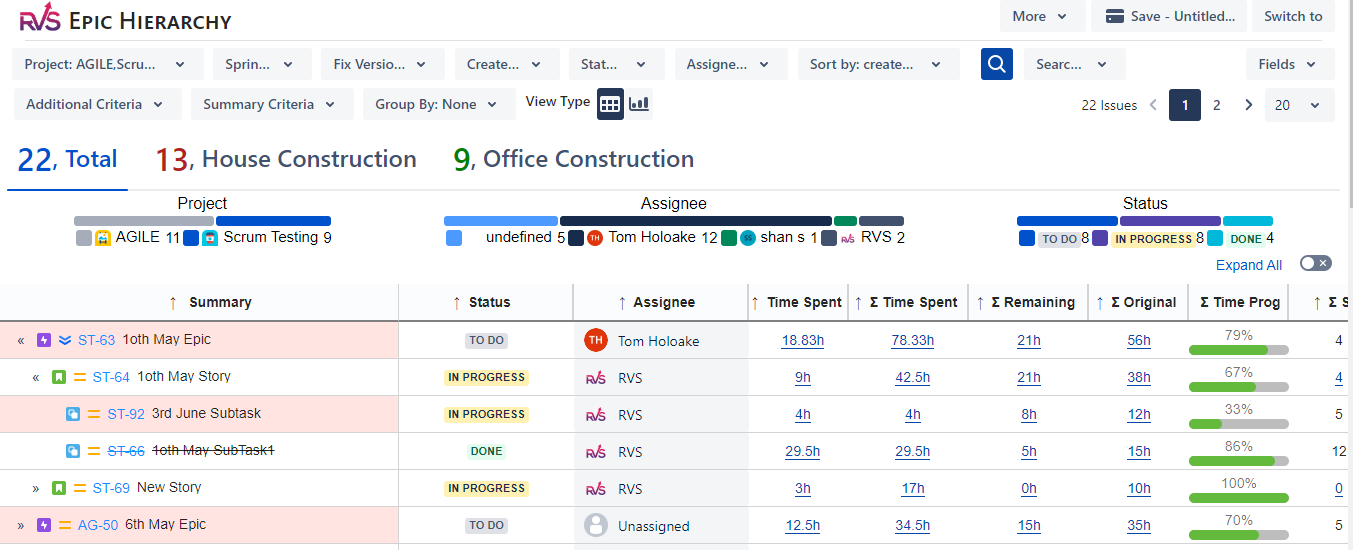Expand the ST-69 New Story row
This screenshot has height=550, width=1353.
(36, 489)
